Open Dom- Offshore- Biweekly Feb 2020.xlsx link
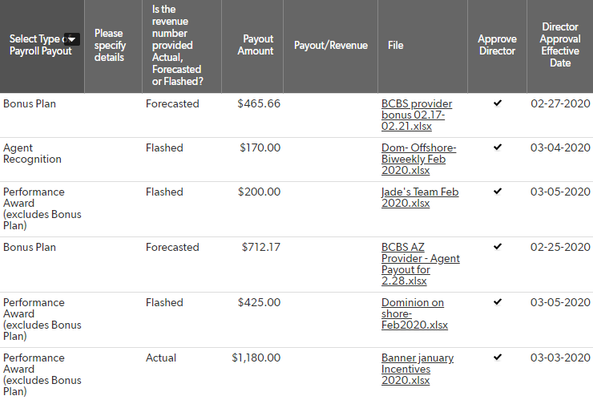Screen dimensions: 593x400 tap(418, 159)
